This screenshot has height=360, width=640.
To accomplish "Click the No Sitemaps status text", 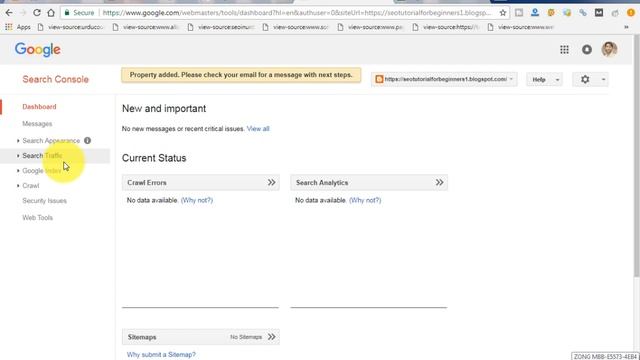I will 246,337.
